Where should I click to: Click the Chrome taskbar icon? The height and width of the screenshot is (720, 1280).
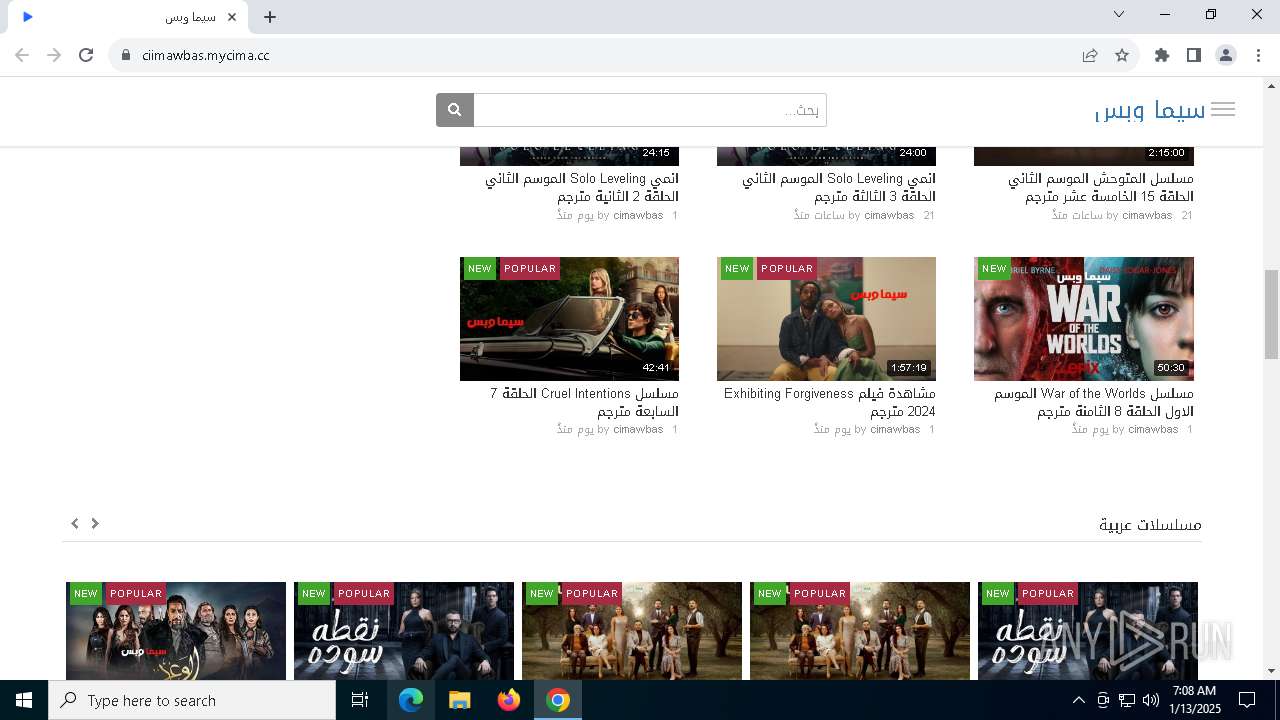click(x=558, y=700)
